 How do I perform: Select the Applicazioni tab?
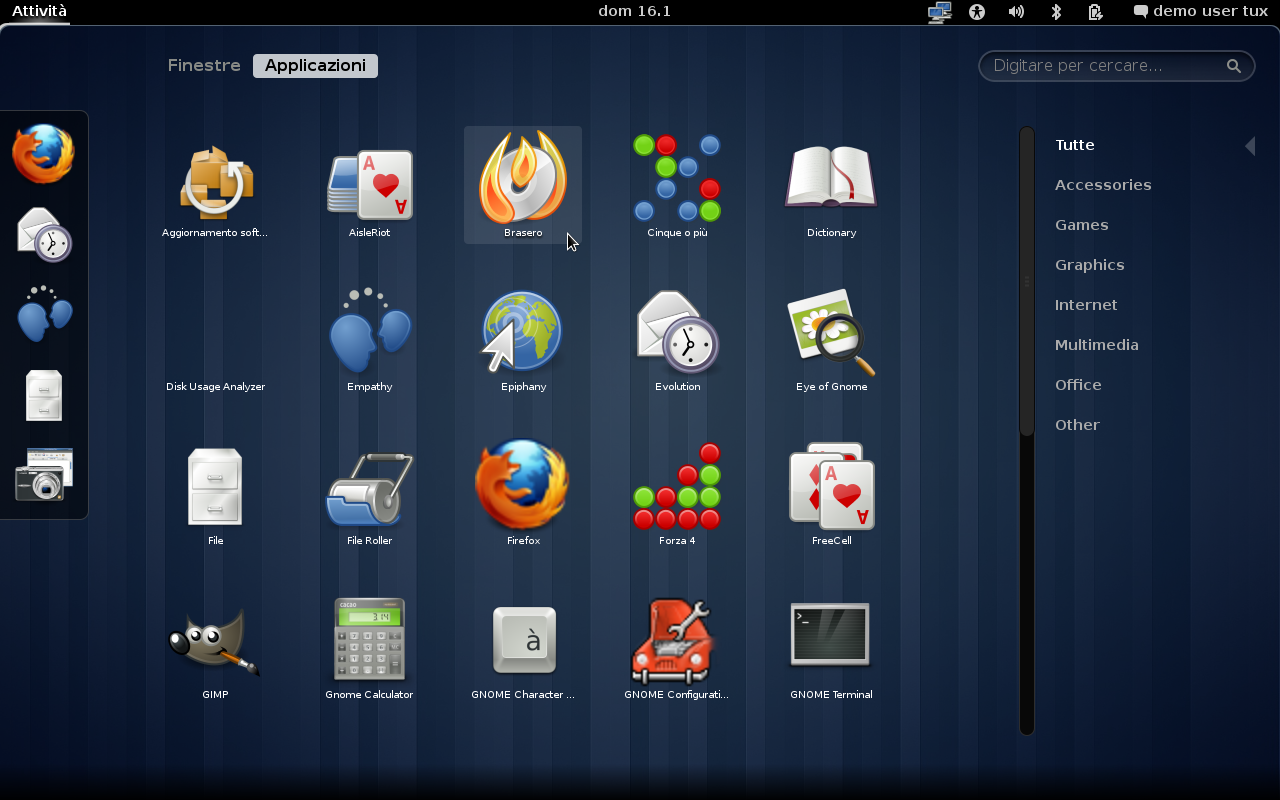coord(315,65)
